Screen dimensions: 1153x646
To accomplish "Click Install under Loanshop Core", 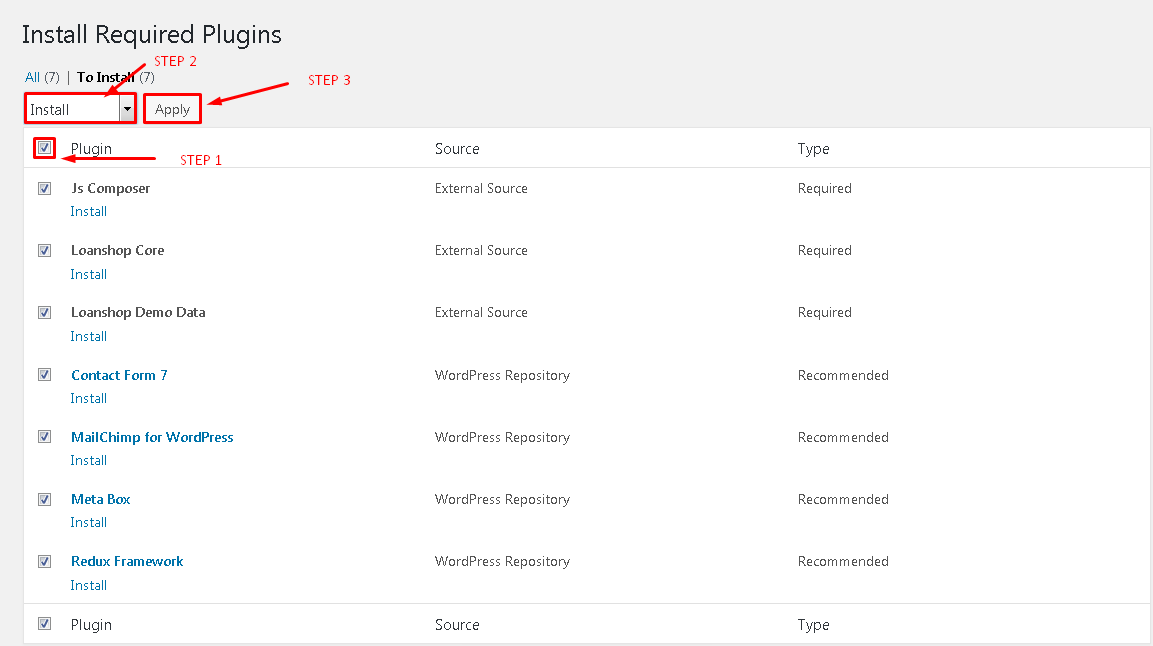I will tap(88, 274).
